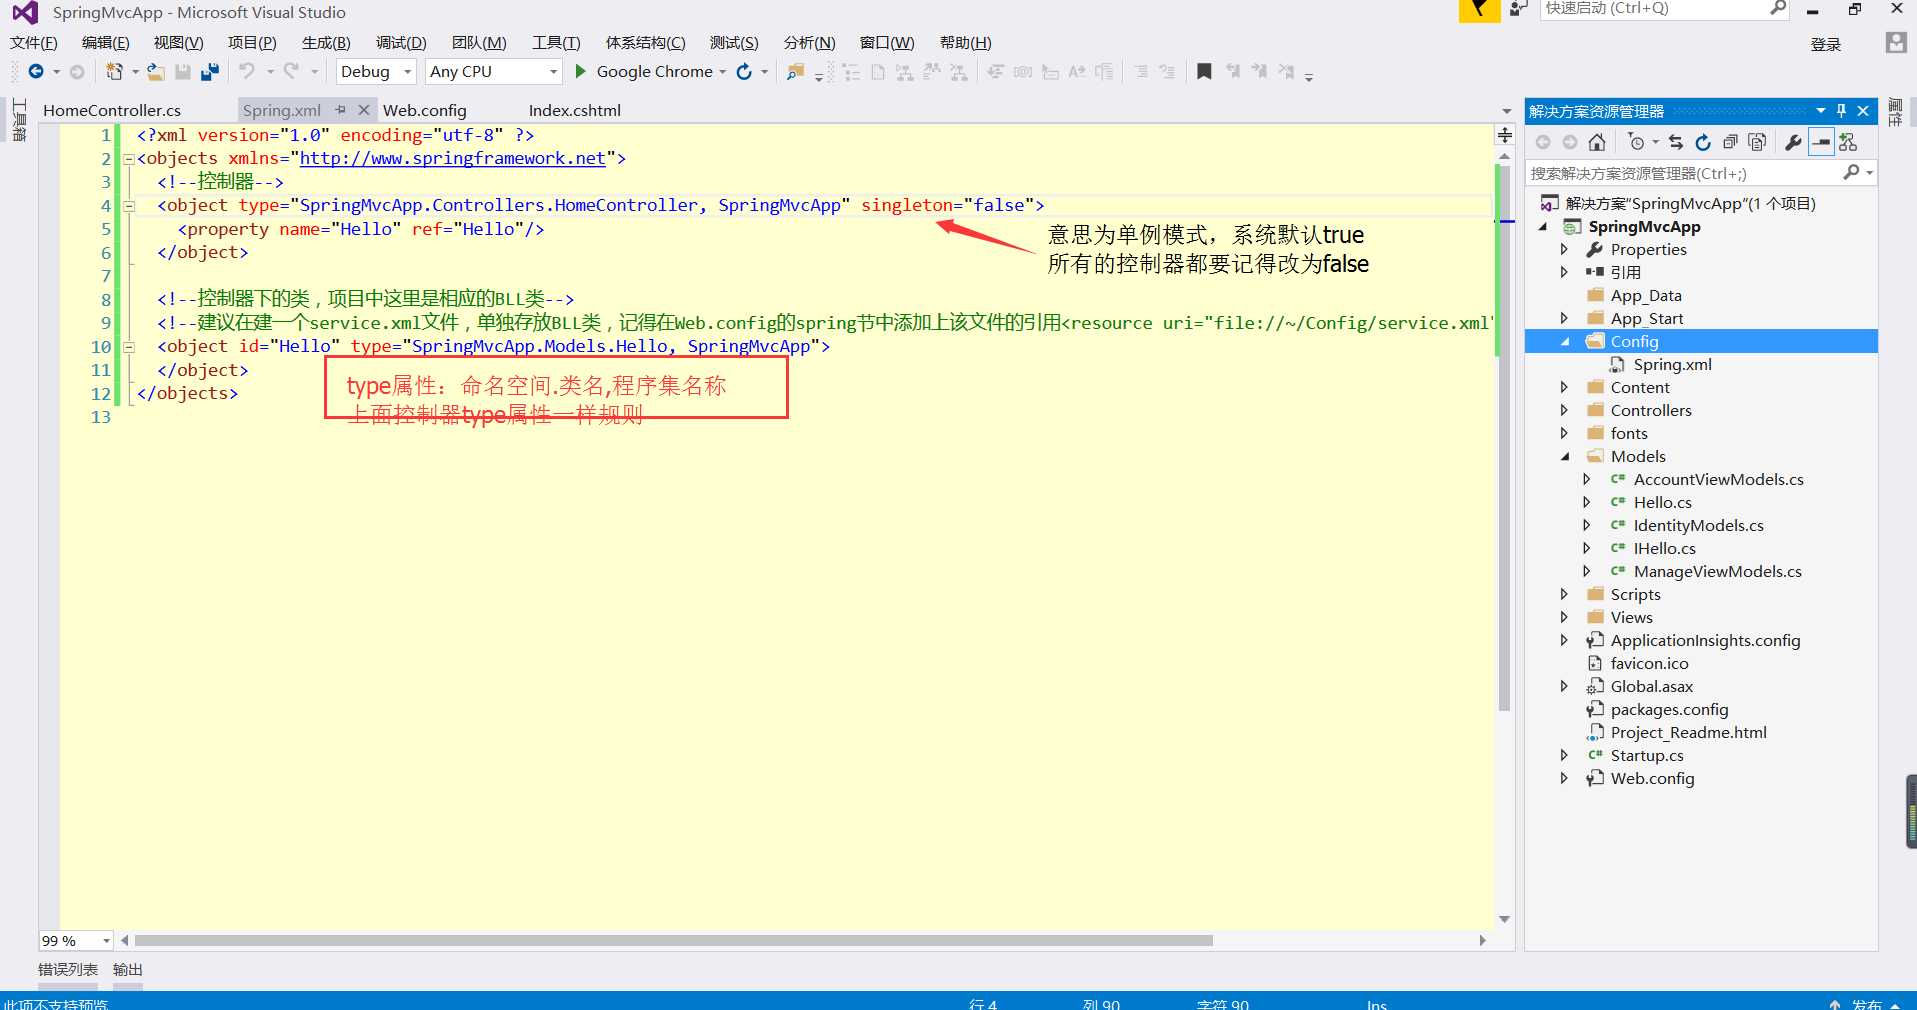Open the 工具(T) menu
The image size is (1917, 1010).
(x=556, y=43)
